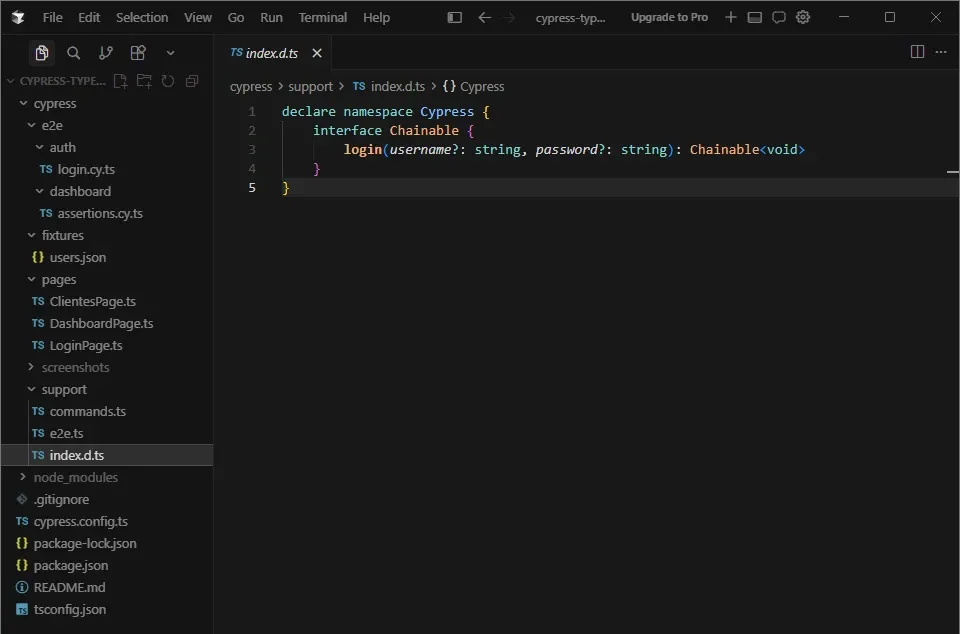This screenshot has width=960, height=634.
Task: Navigate back with the left arrow
Action: [x=484, y=18]
